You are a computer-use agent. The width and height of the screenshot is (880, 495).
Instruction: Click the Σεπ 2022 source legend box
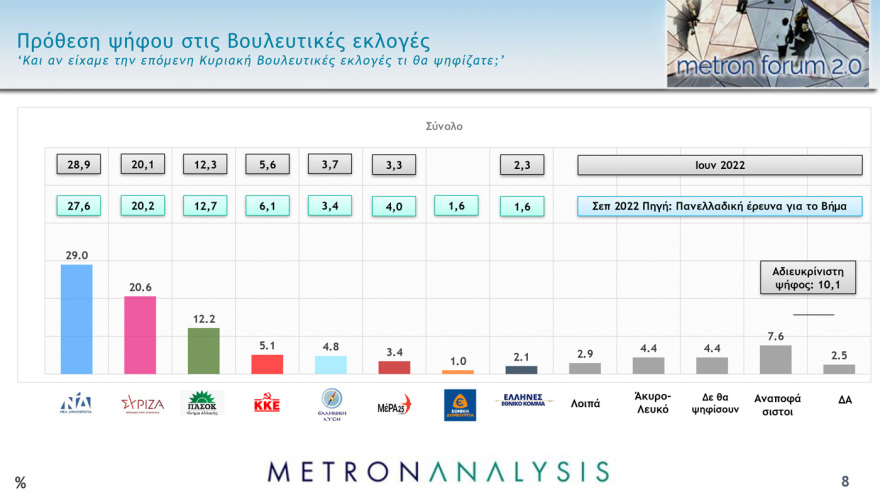pos(719,206)
